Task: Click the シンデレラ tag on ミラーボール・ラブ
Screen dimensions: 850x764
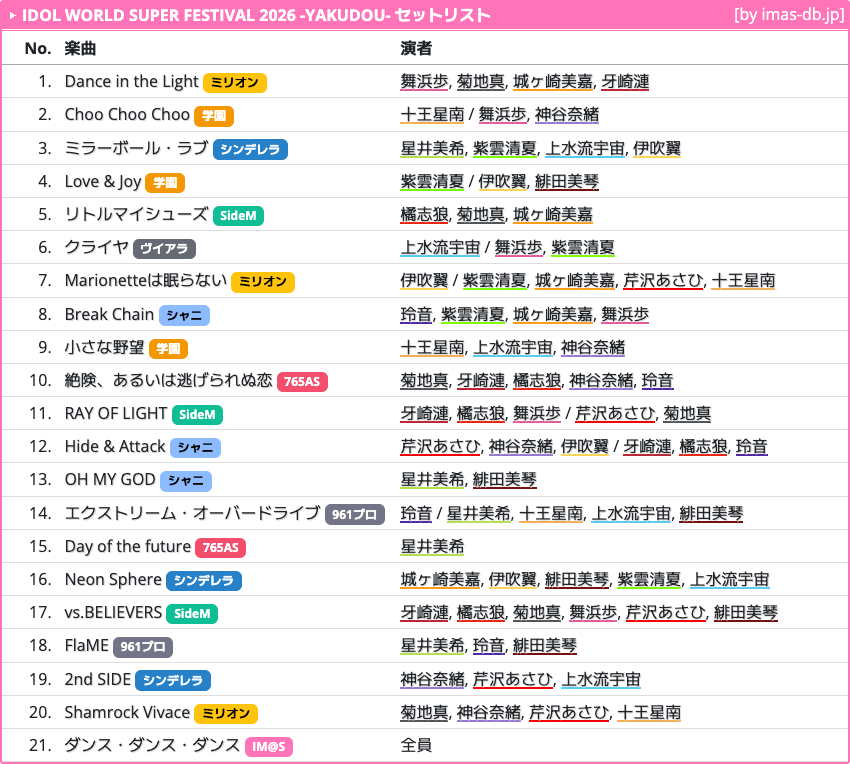Action: [250, 149]
